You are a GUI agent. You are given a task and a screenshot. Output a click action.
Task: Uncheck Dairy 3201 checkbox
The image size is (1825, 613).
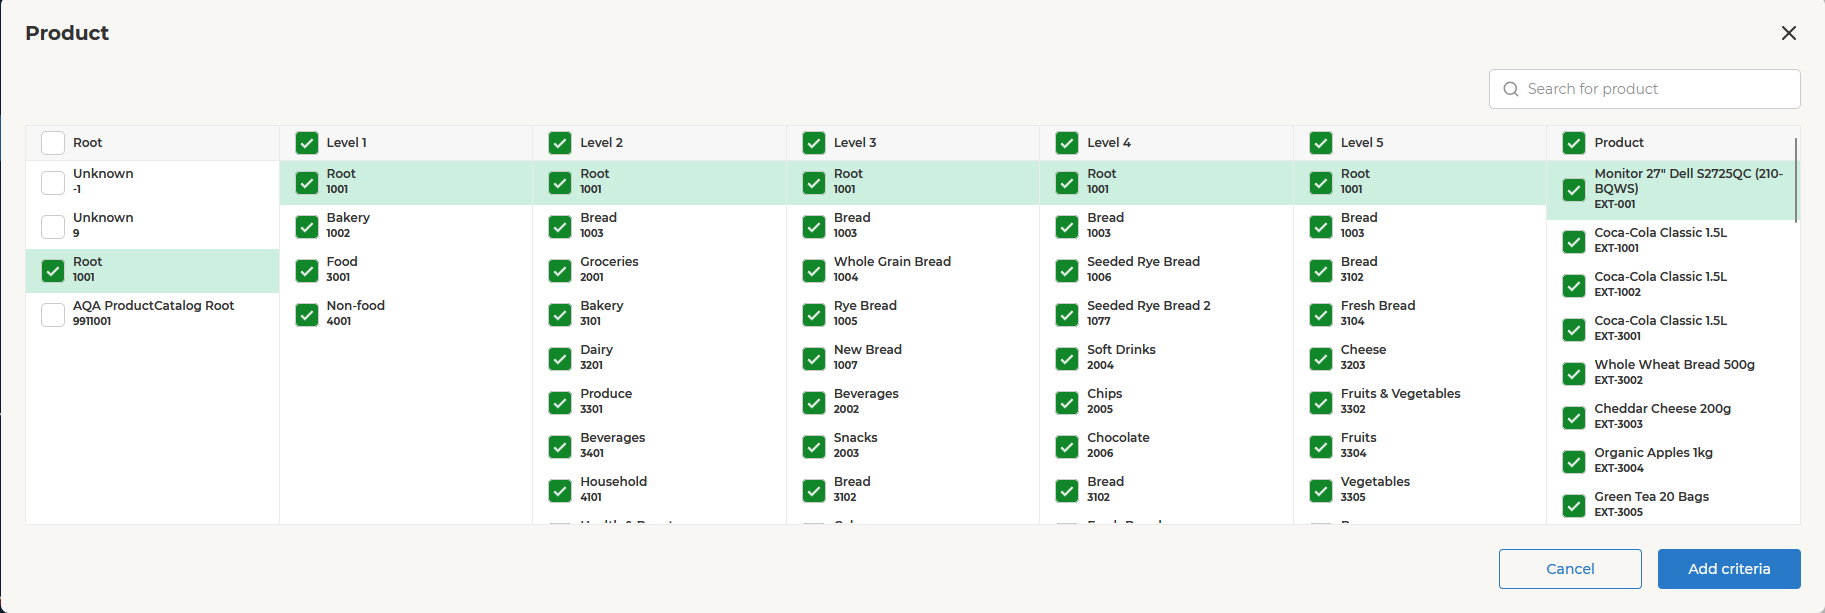click(560, 359)
